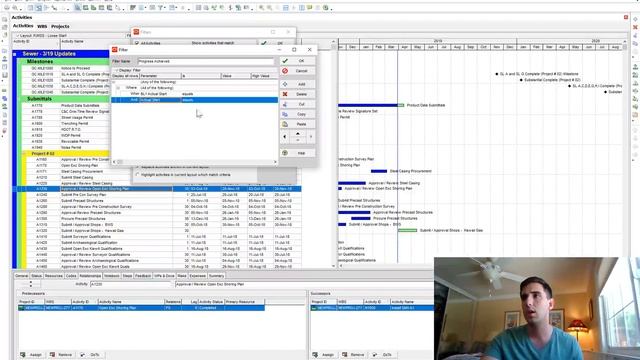Open the General details tab
The width and height of the screenshot is (640, 360).
pos(22,276)
